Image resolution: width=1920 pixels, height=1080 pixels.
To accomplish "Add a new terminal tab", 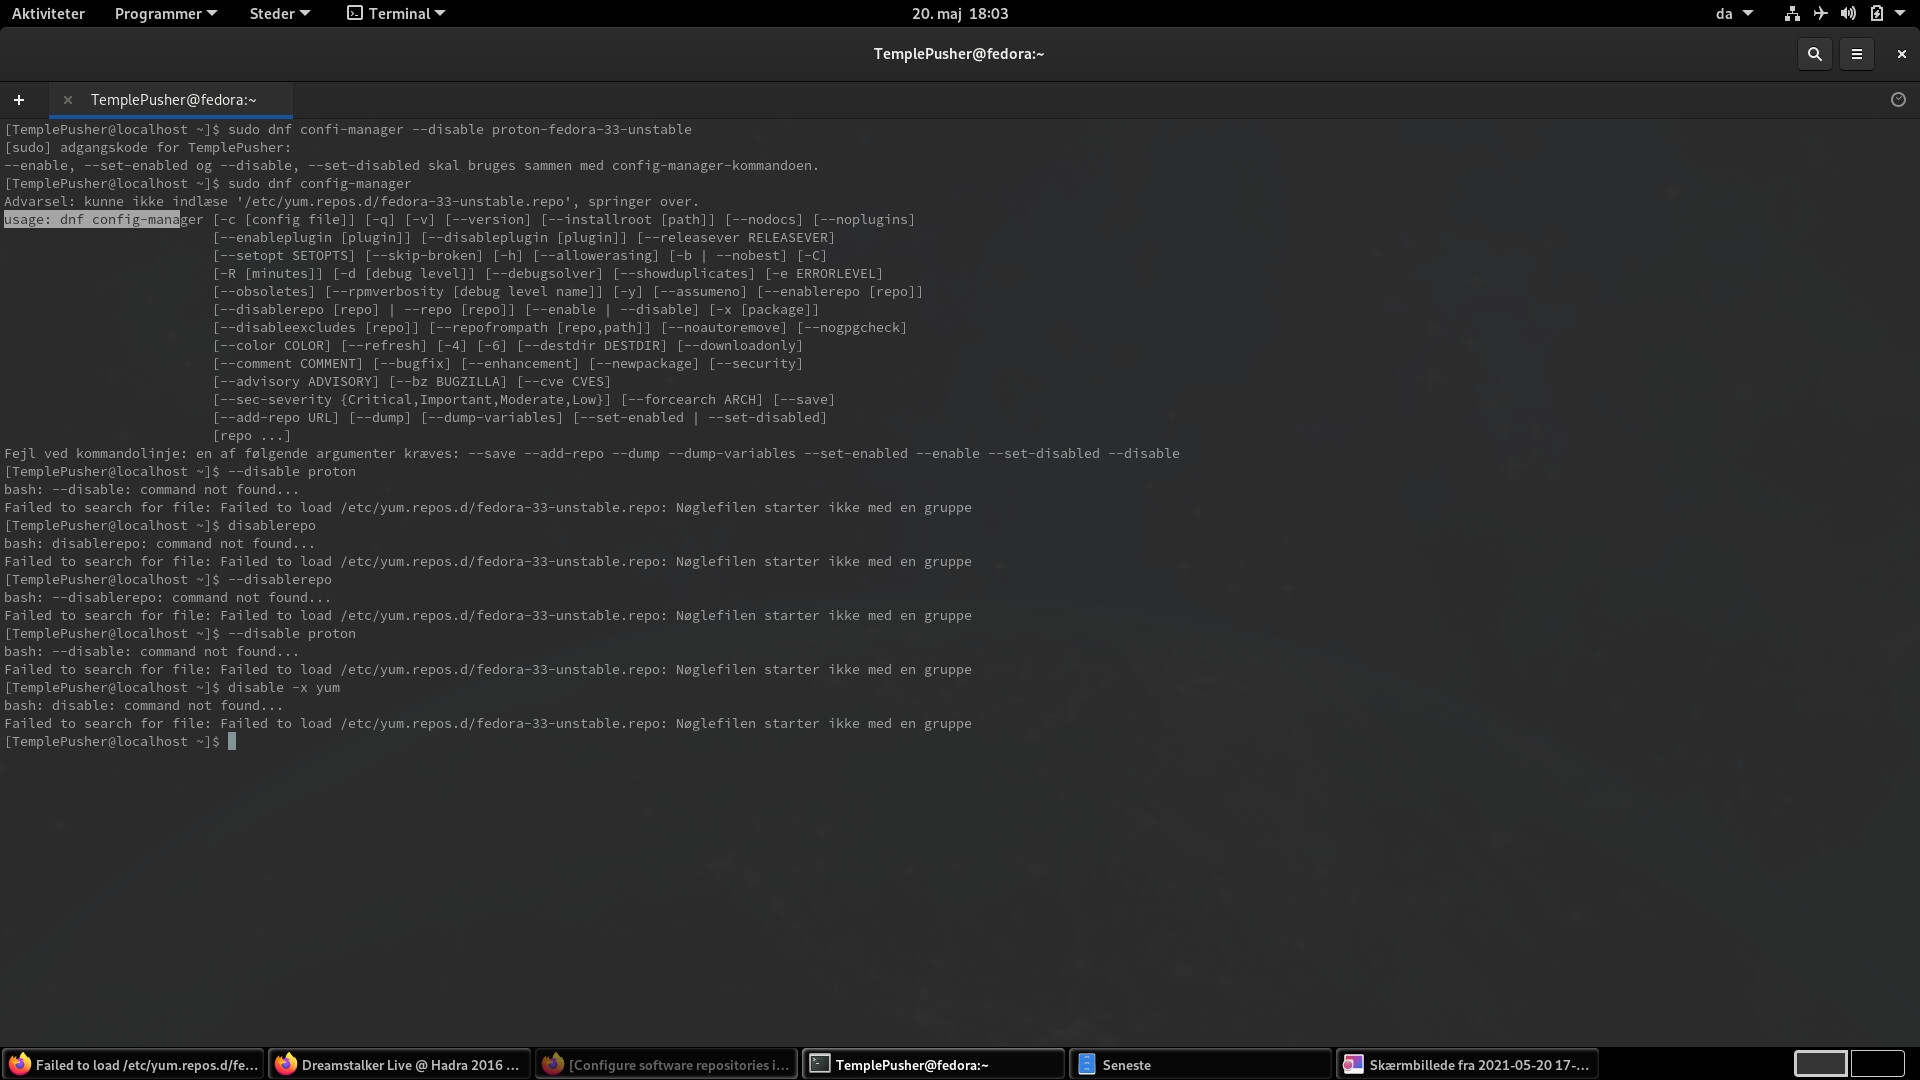I will pyautogui.click(x=19, y=100).
